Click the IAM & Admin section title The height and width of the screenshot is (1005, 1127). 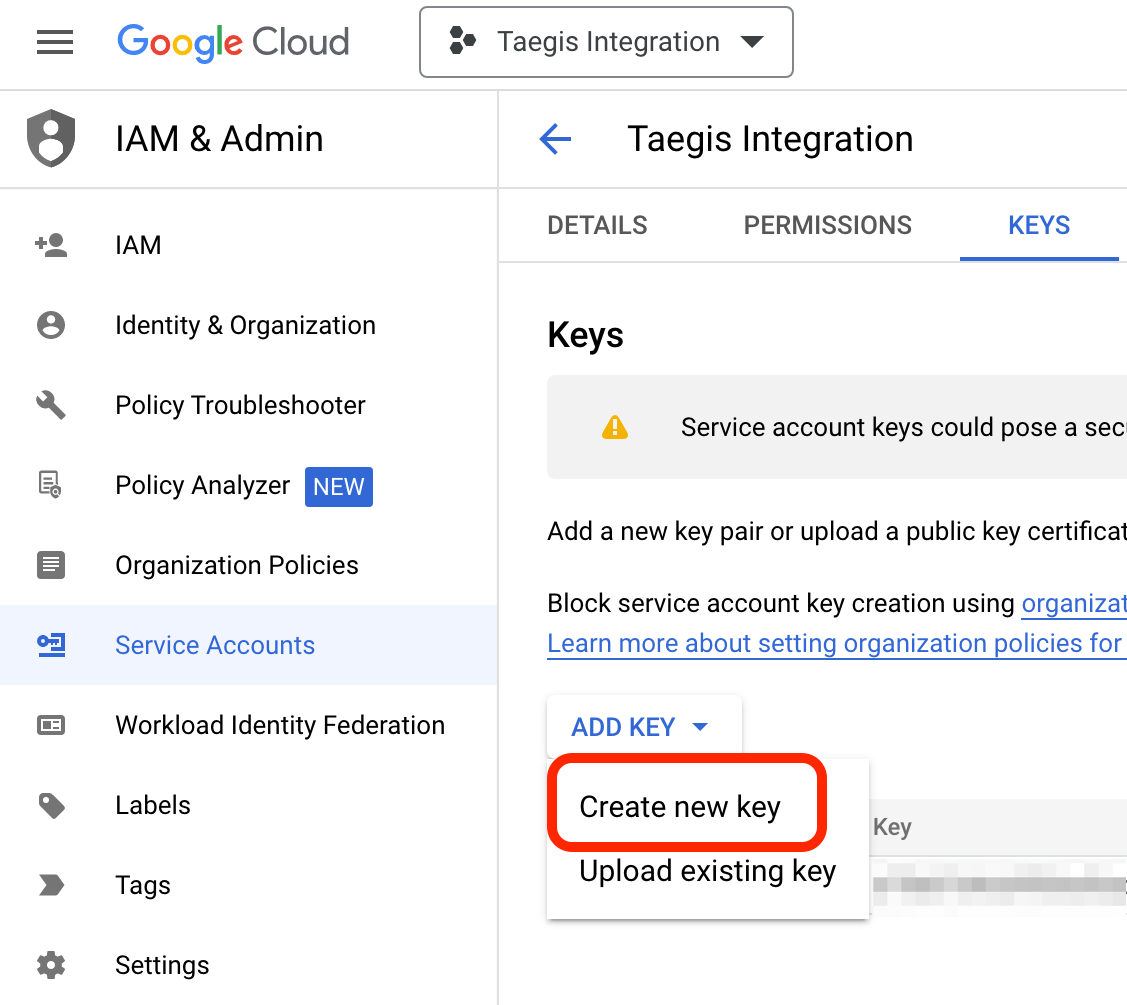point(219,139)
